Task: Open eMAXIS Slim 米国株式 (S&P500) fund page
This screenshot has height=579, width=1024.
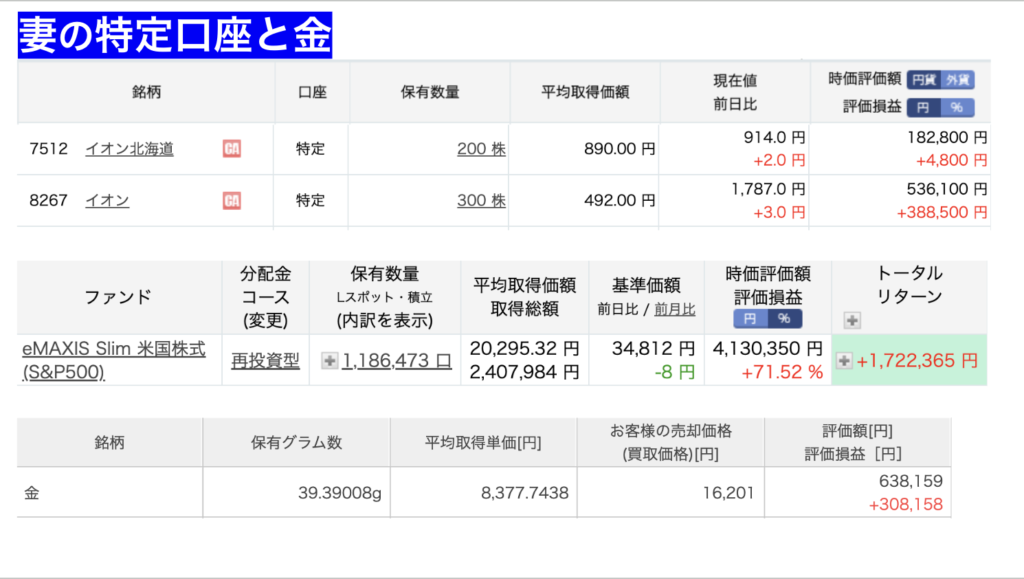Action: [x=113, y=360]
